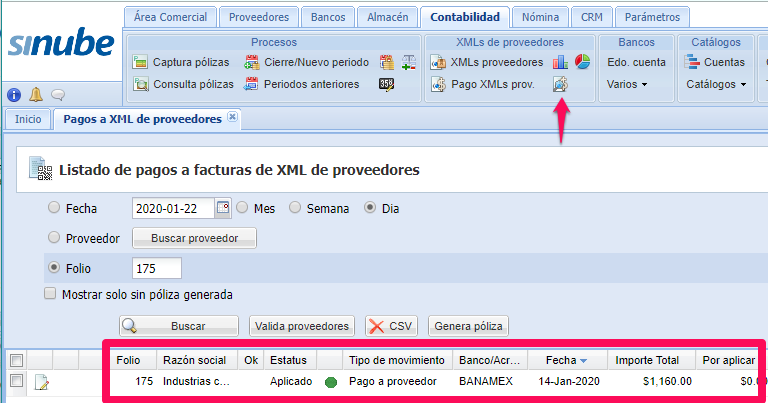Switch to Proveedores tab
This screenshot has height=403, width=768.
[259, 17]
